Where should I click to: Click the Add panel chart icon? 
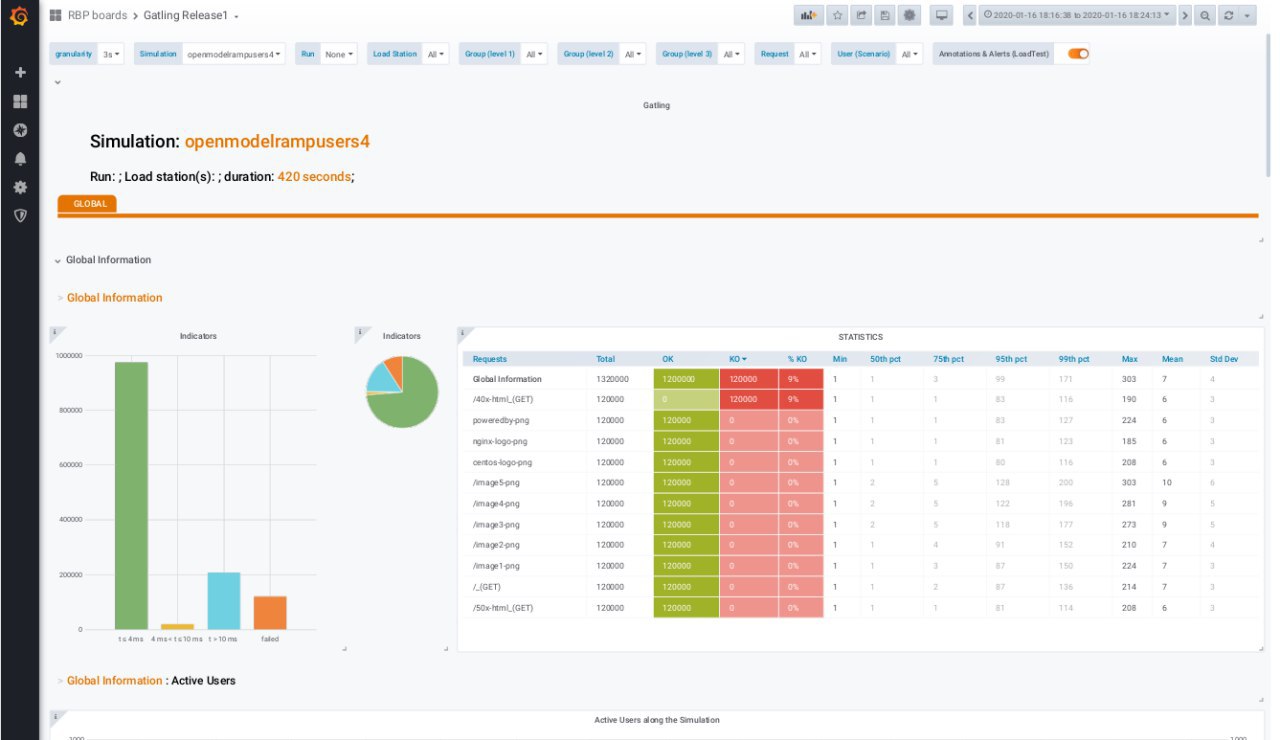click(807, 16)
